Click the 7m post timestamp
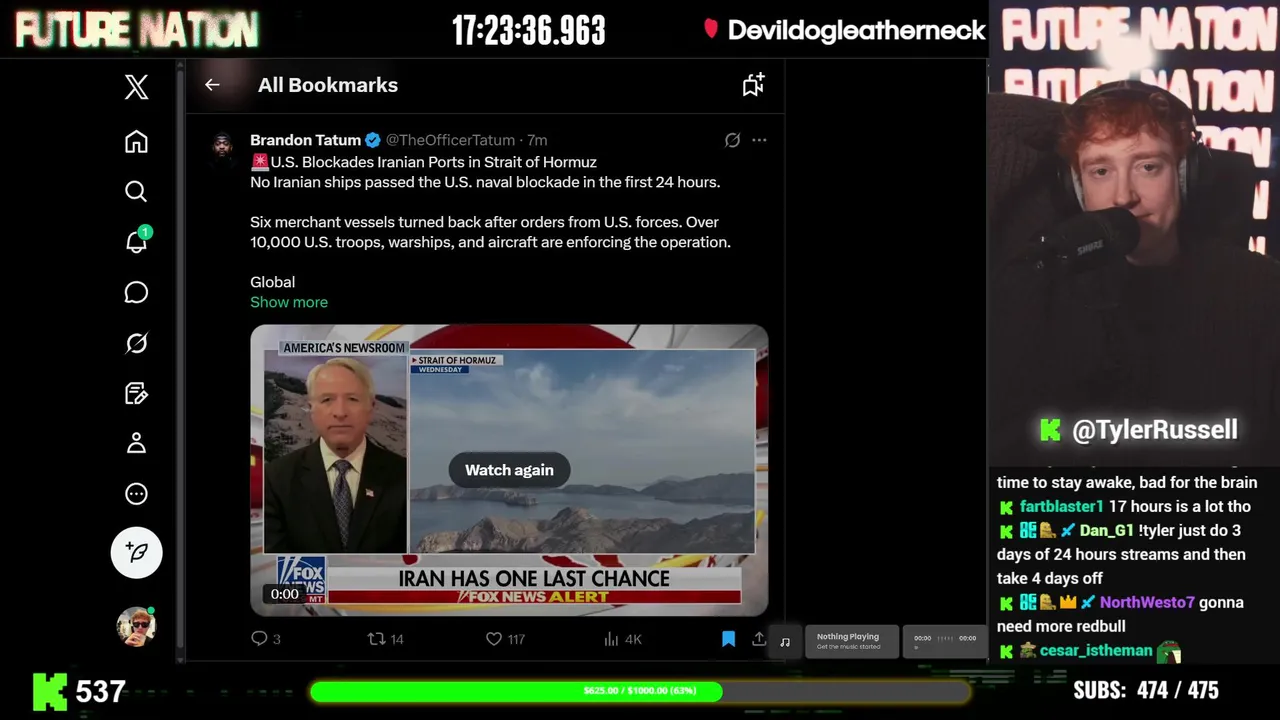Image resolution: width=1280 pixels, height=720 pixels. 537,140
